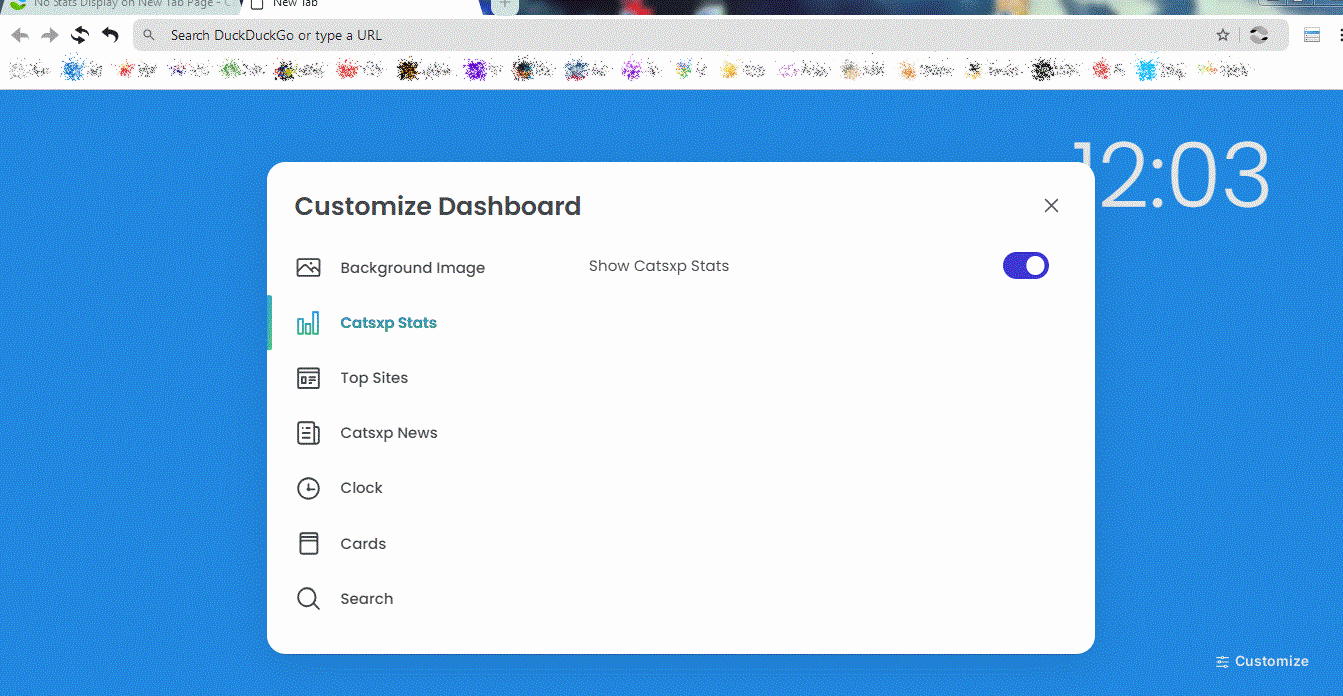
Task: Open the browser three-dot menu
Action: (1338, 35)
